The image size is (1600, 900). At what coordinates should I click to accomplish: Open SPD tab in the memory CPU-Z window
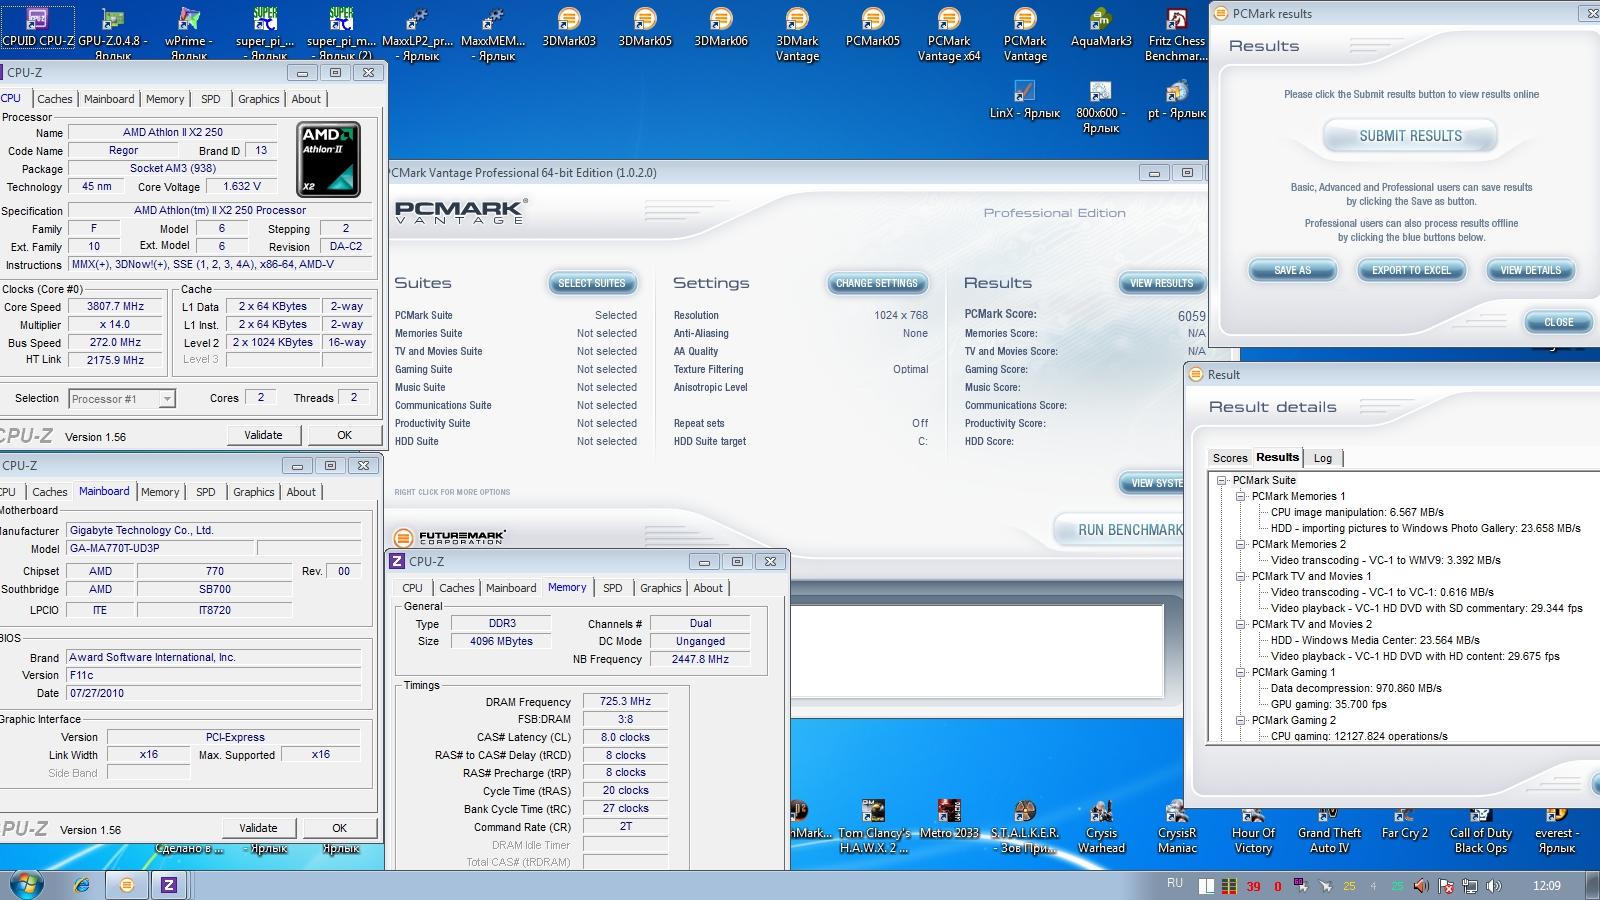(613, 588)
